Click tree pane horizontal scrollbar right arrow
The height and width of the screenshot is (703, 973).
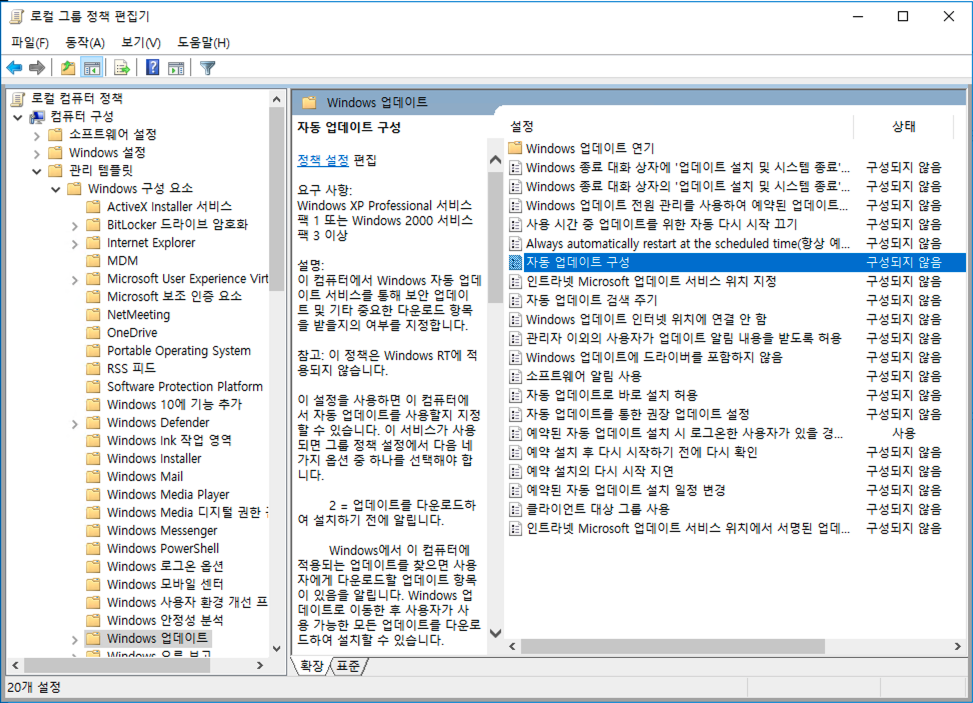tap(260, 665)
